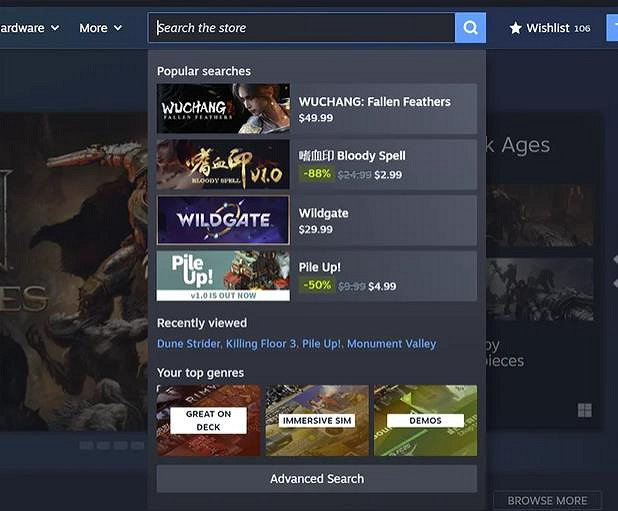
Task: Click the Windows platform icon
Action: point(584,410)
